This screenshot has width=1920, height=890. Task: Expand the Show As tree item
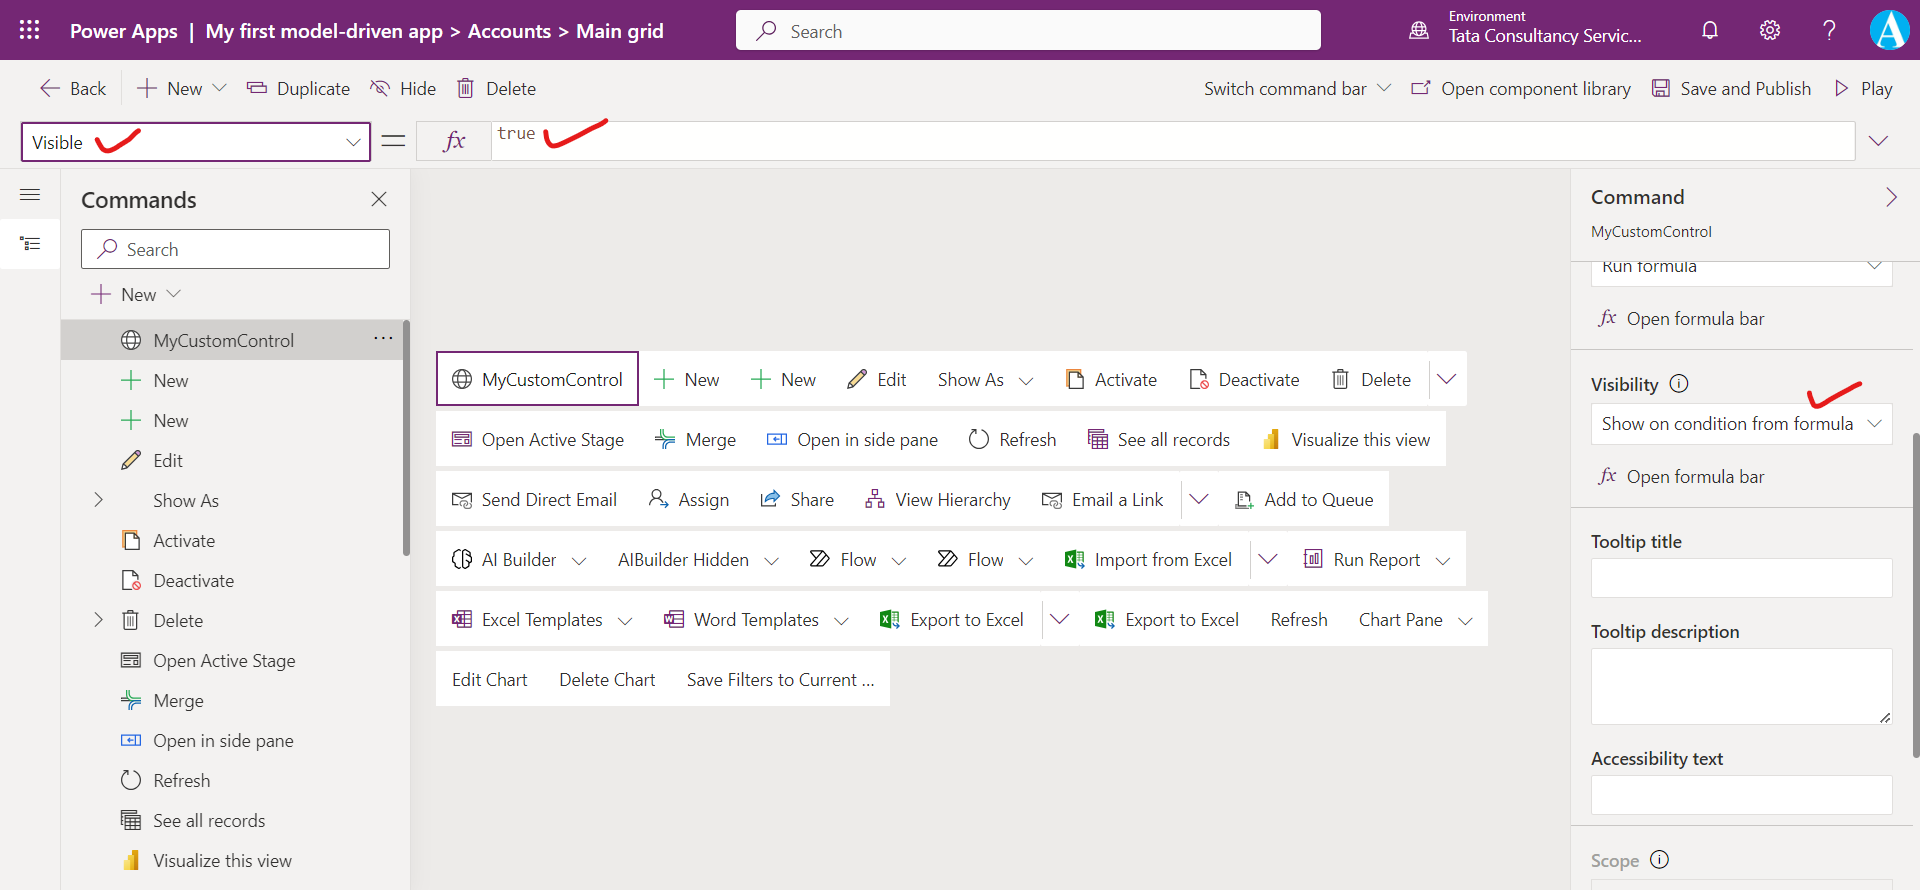click(x=98, y=500)
